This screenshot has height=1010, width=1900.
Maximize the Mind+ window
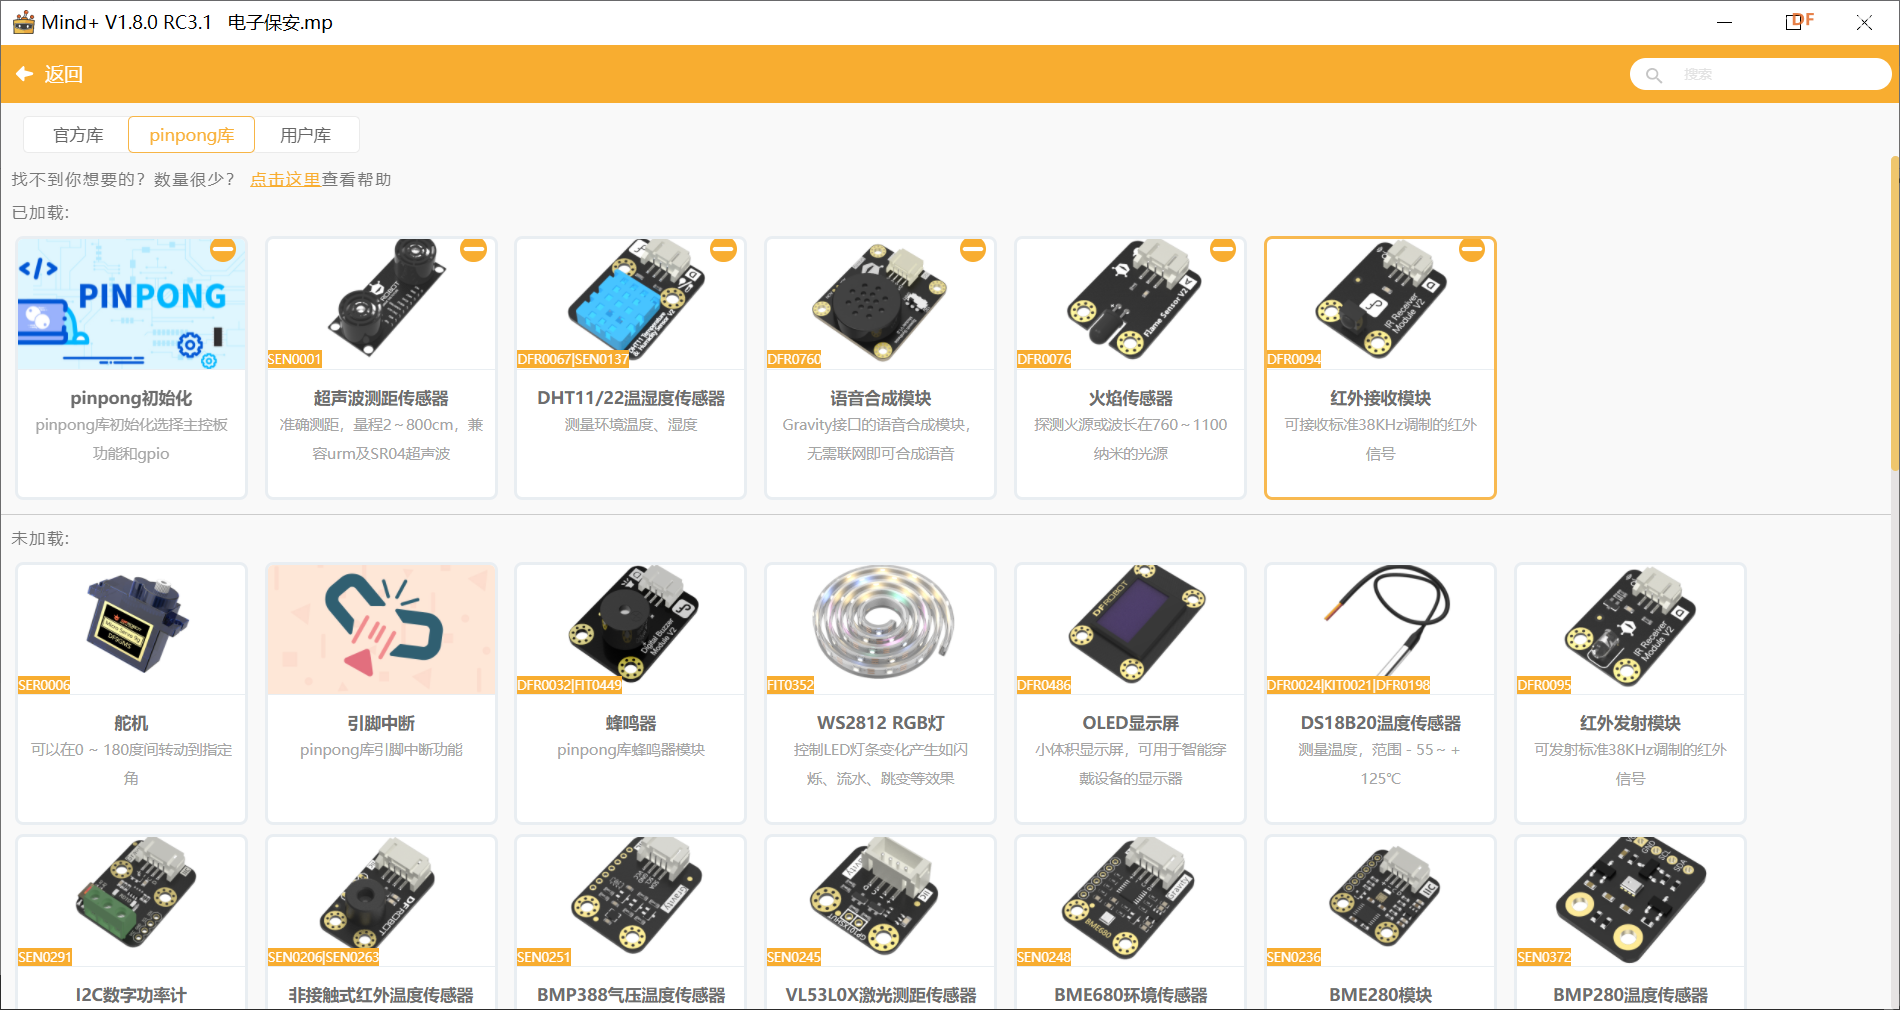point(1794,22)
